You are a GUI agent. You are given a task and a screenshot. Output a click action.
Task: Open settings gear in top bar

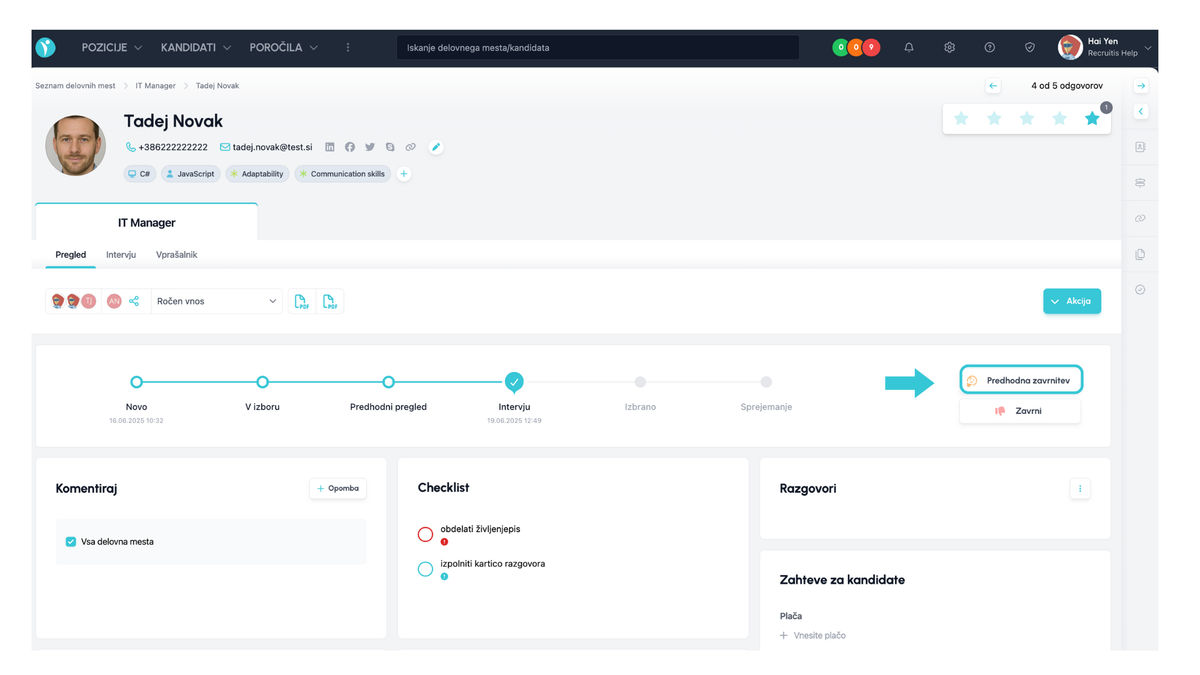click(949, 47)
